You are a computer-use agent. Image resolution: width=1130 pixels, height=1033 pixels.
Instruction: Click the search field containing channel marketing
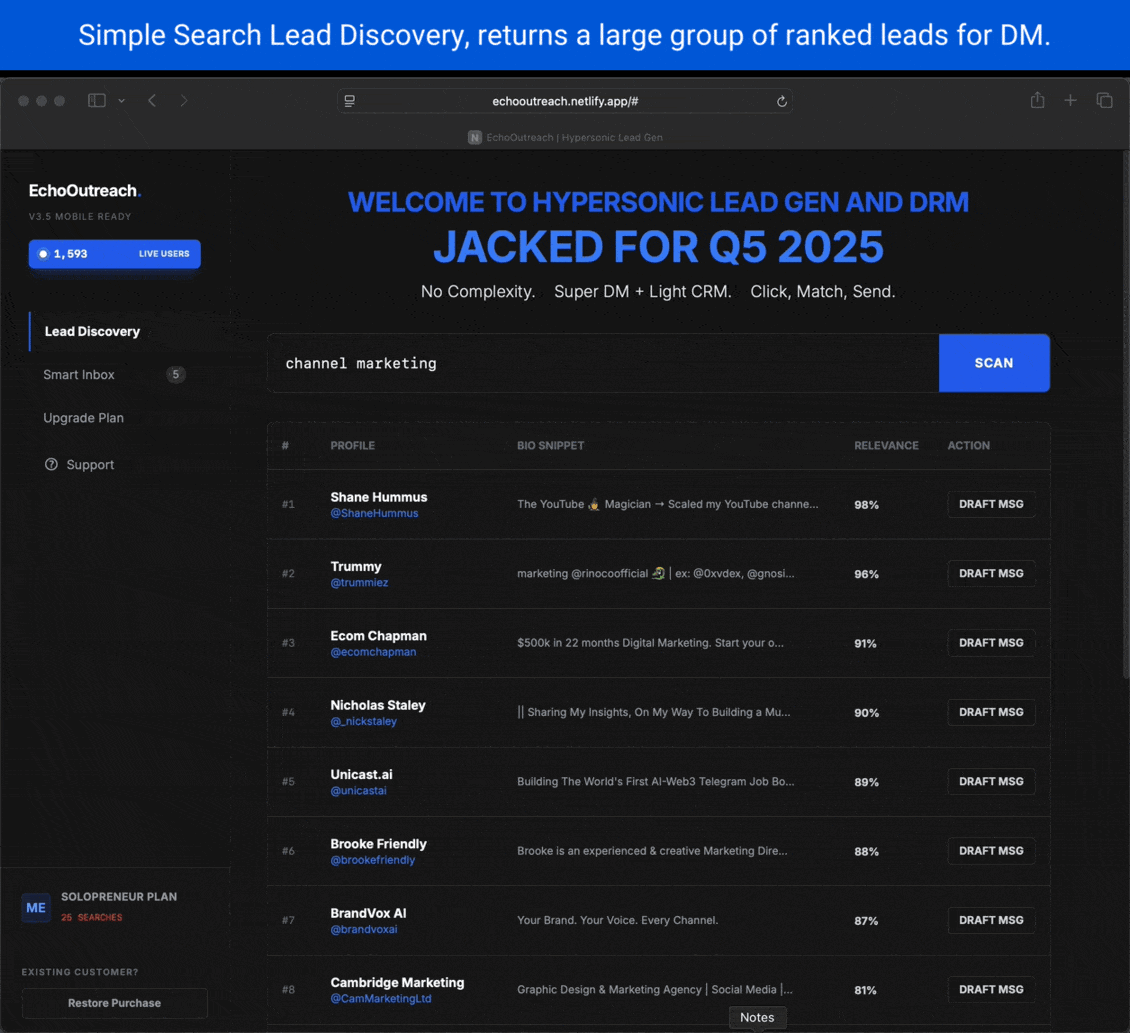click(603, 363)
